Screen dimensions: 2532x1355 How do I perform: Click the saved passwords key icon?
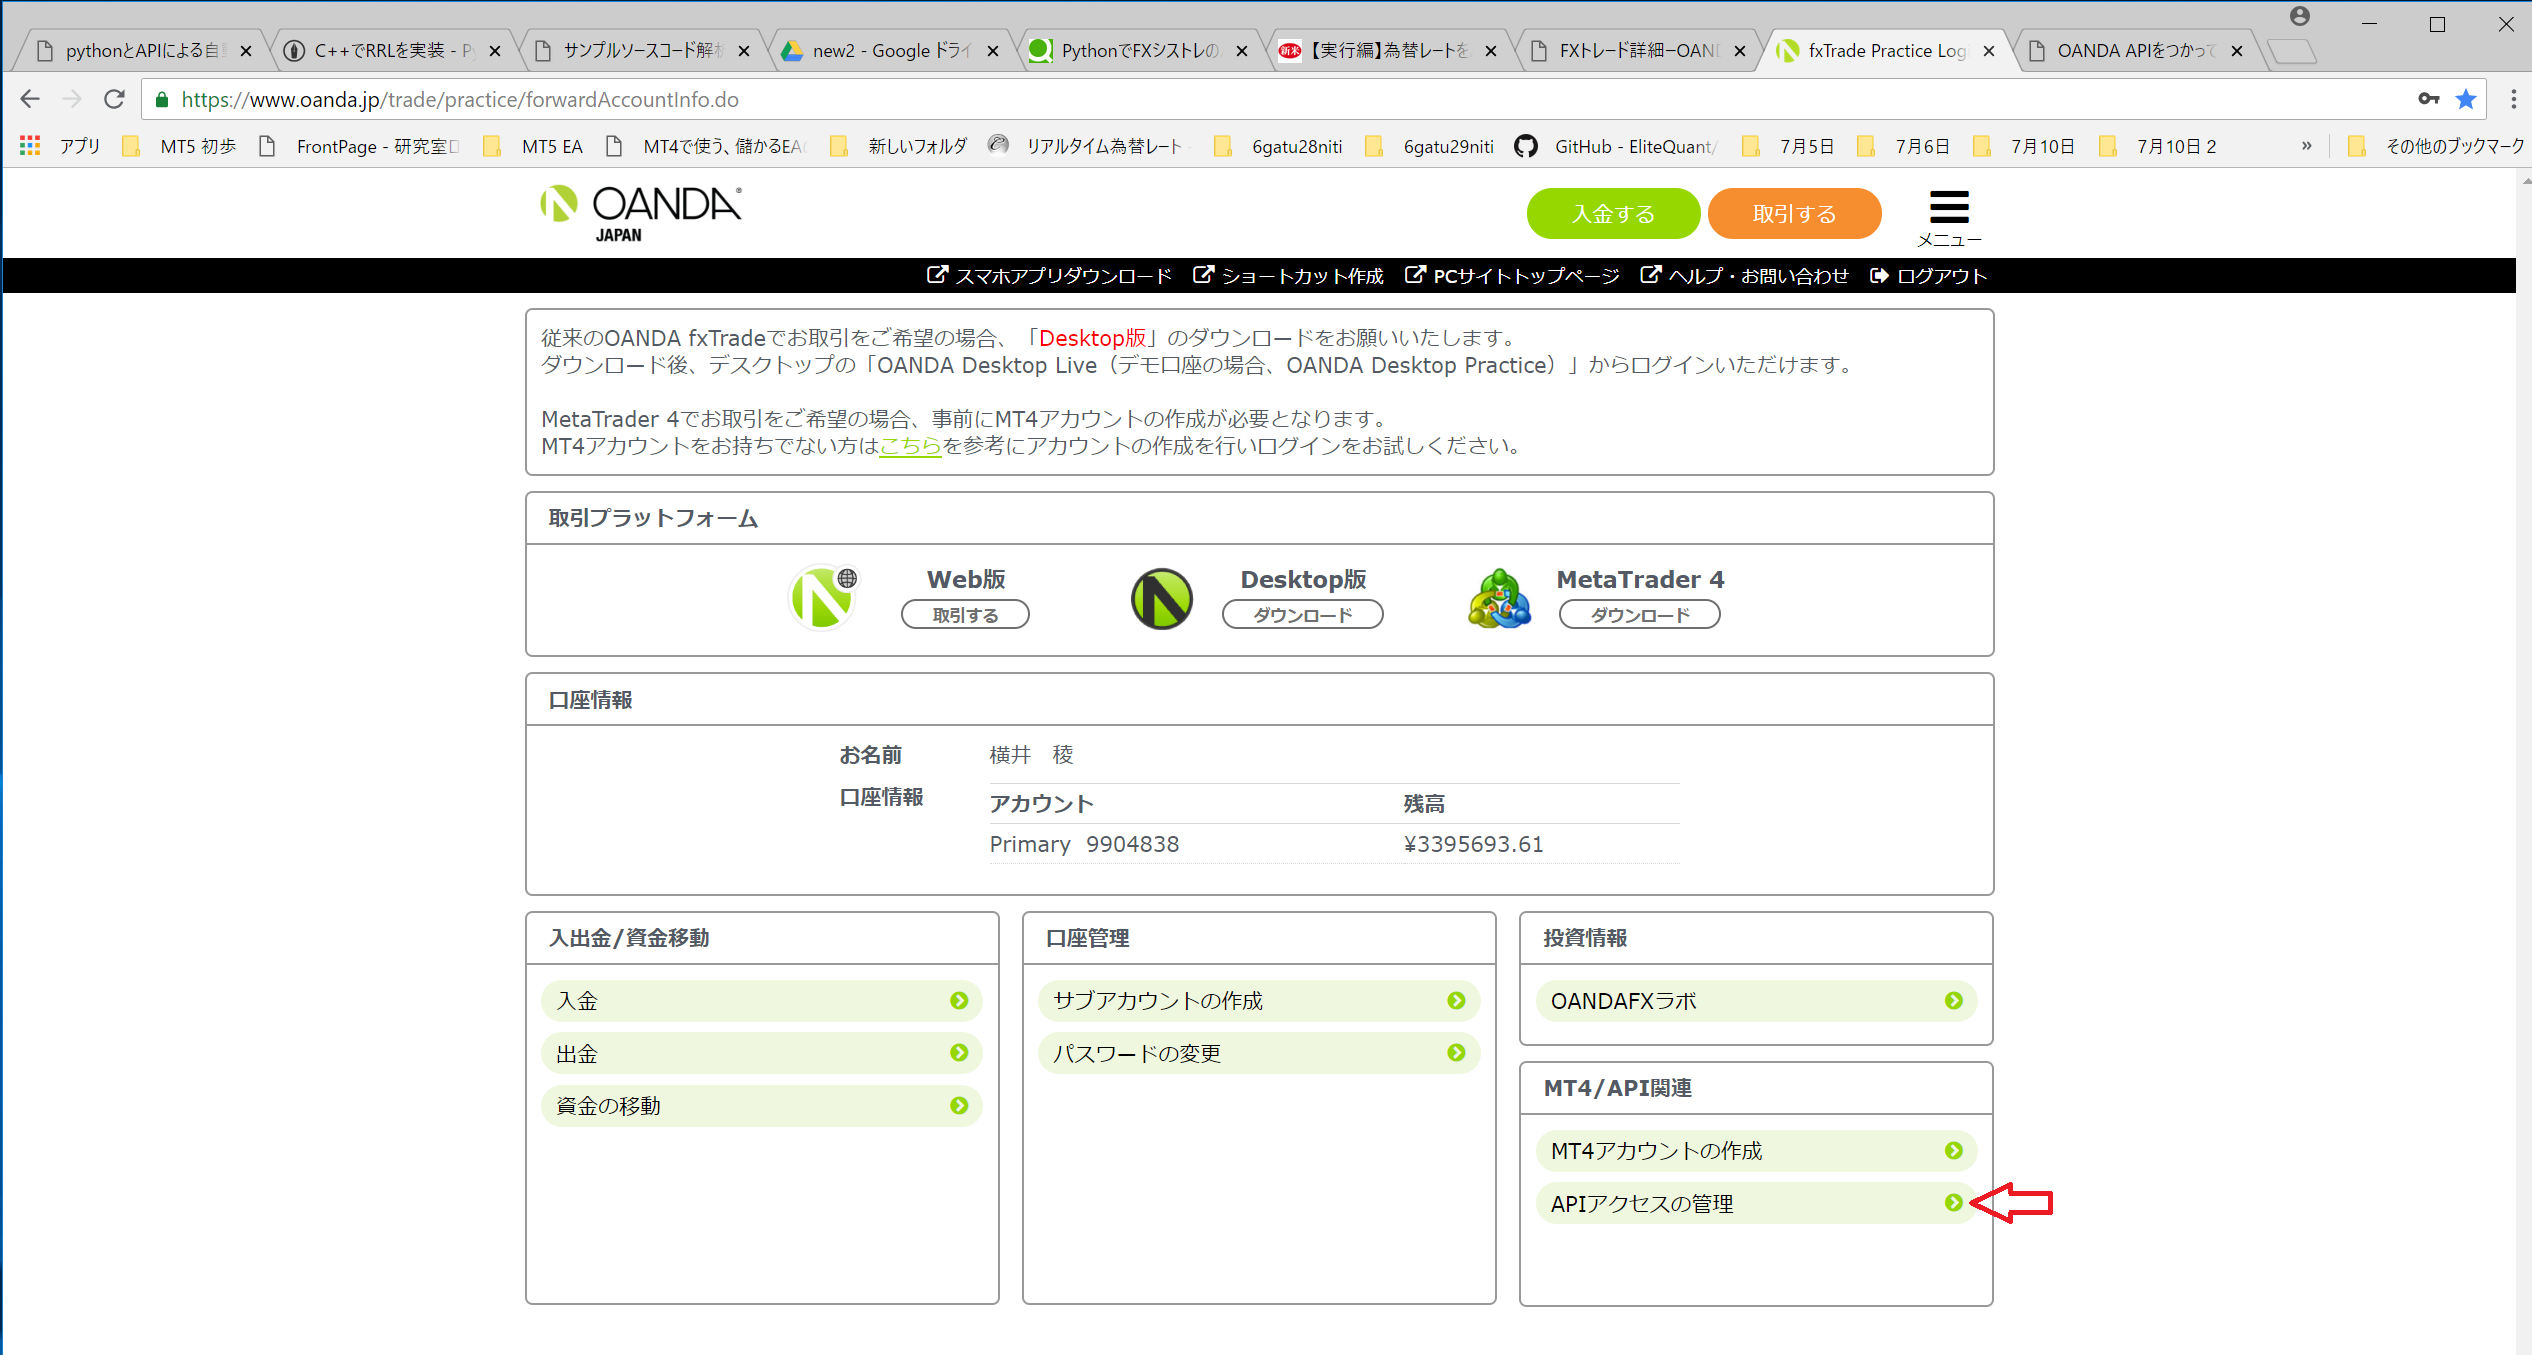click(x=2430, y=99)
